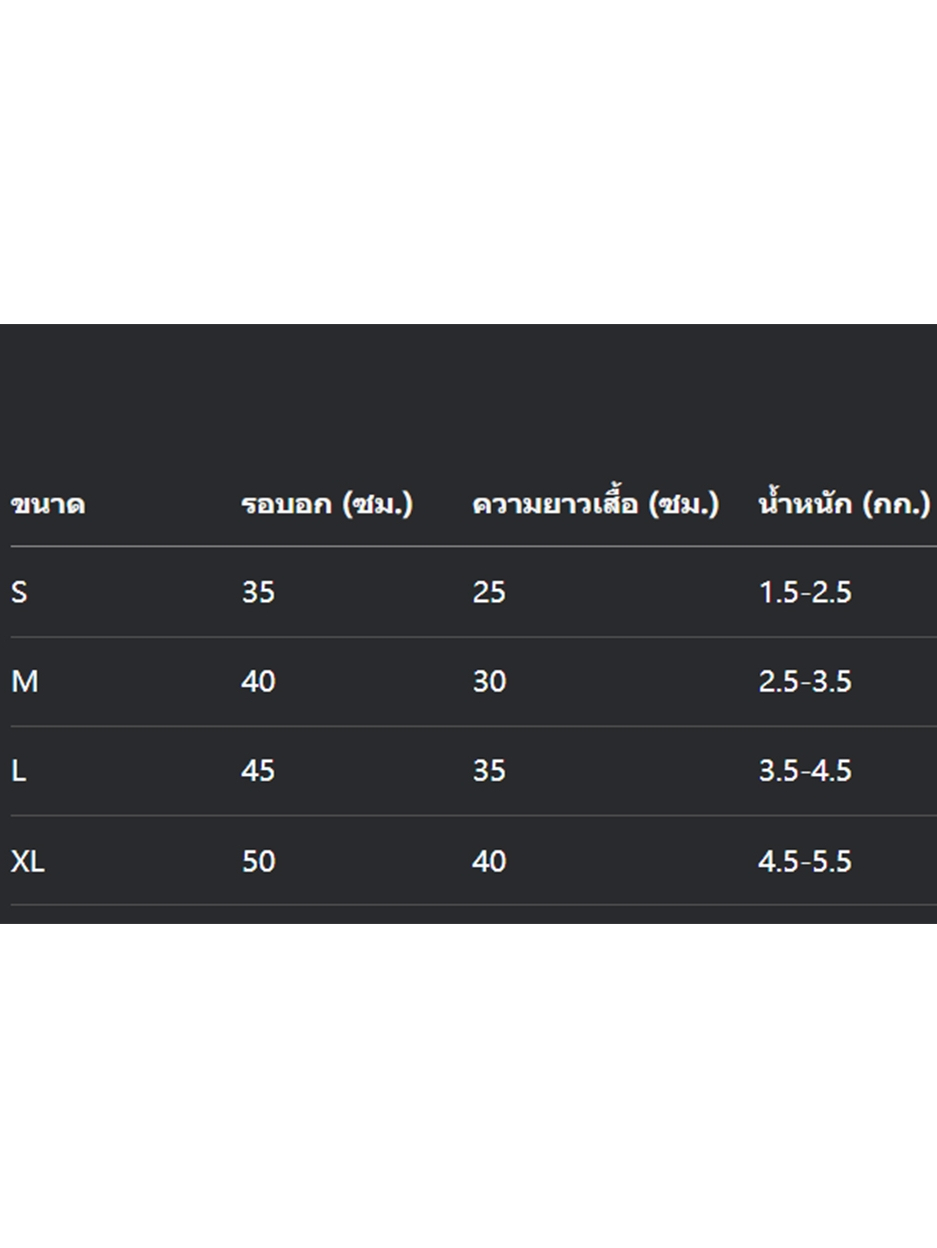Select the L size cell
Image resolution: width=937 pixels, height=1248 pixels.
point(18,771)
